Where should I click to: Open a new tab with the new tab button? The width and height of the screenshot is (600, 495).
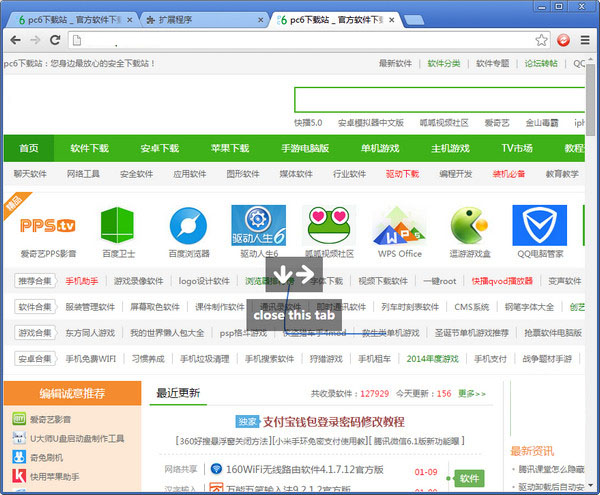(414, 20)
